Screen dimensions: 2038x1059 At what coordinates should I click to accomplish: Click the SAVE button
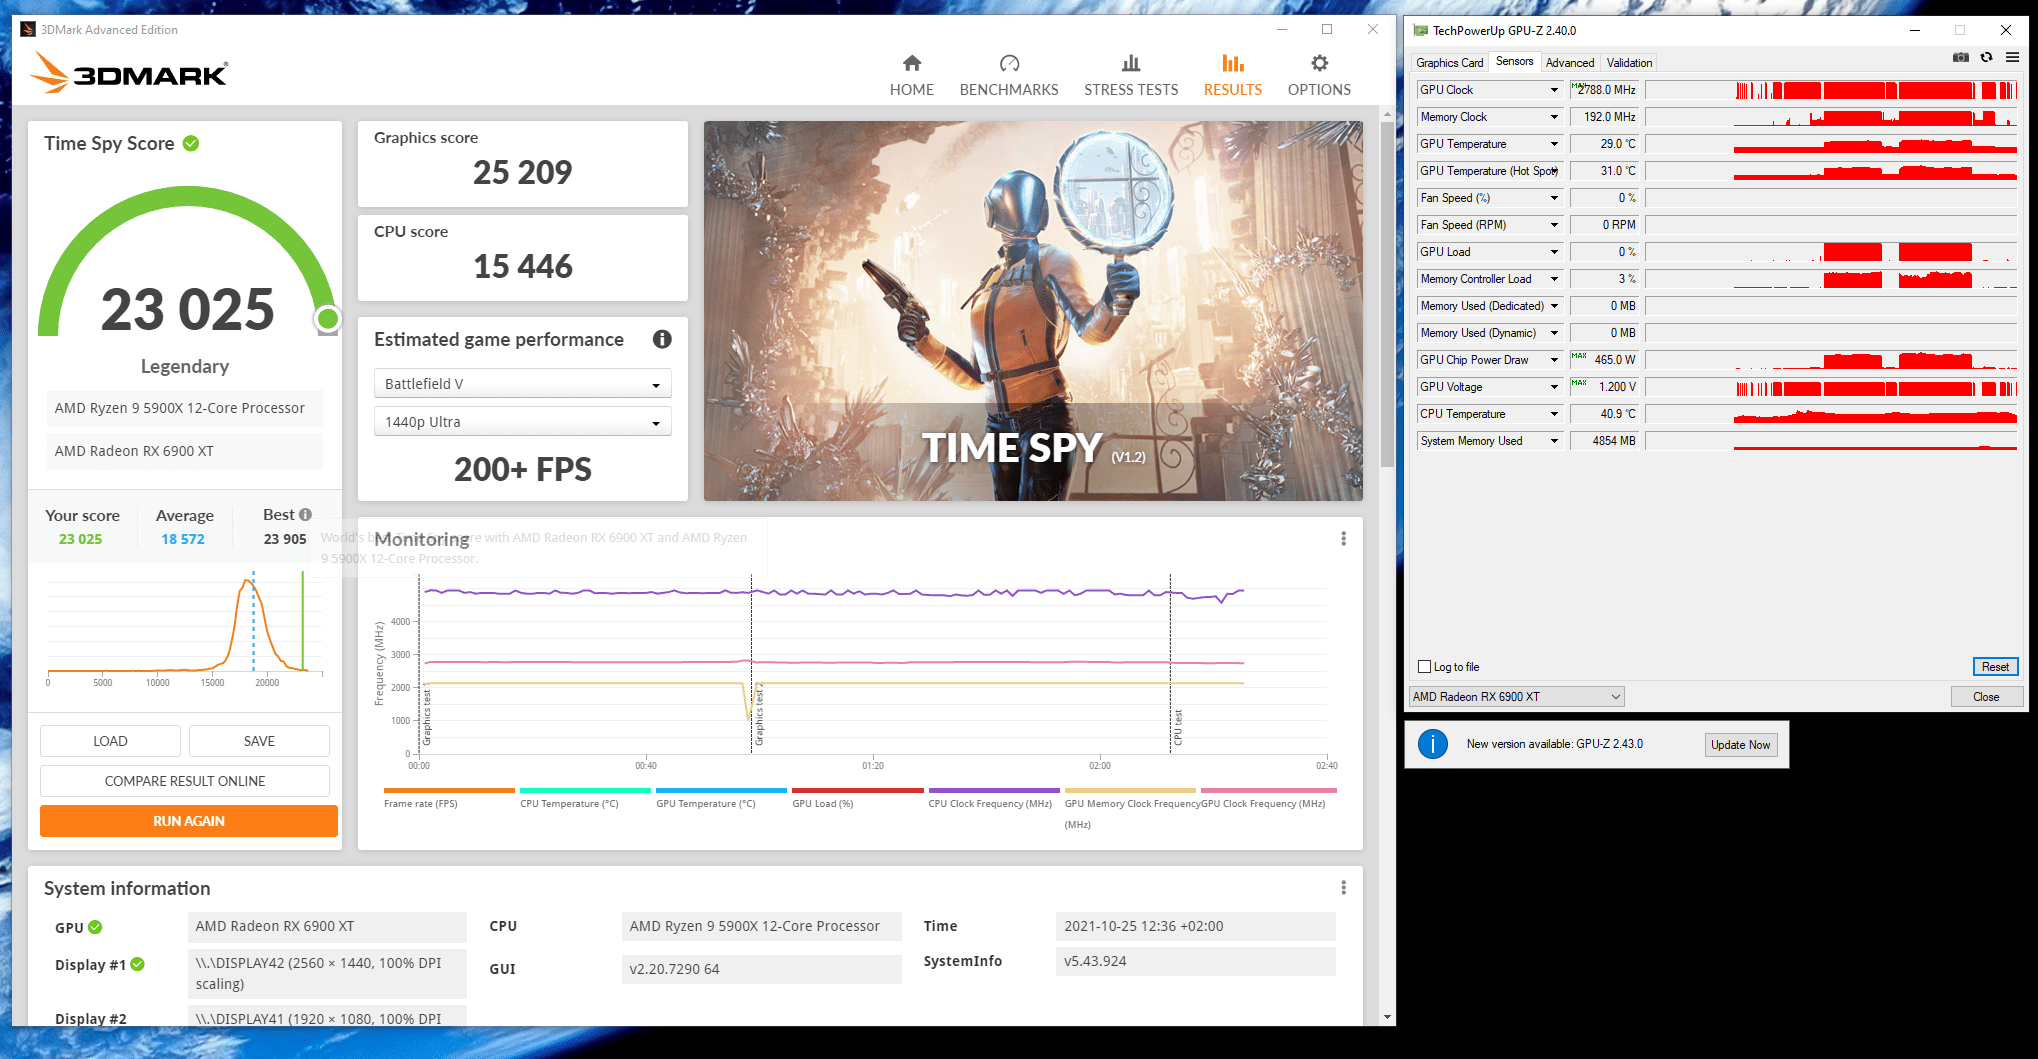259,741
